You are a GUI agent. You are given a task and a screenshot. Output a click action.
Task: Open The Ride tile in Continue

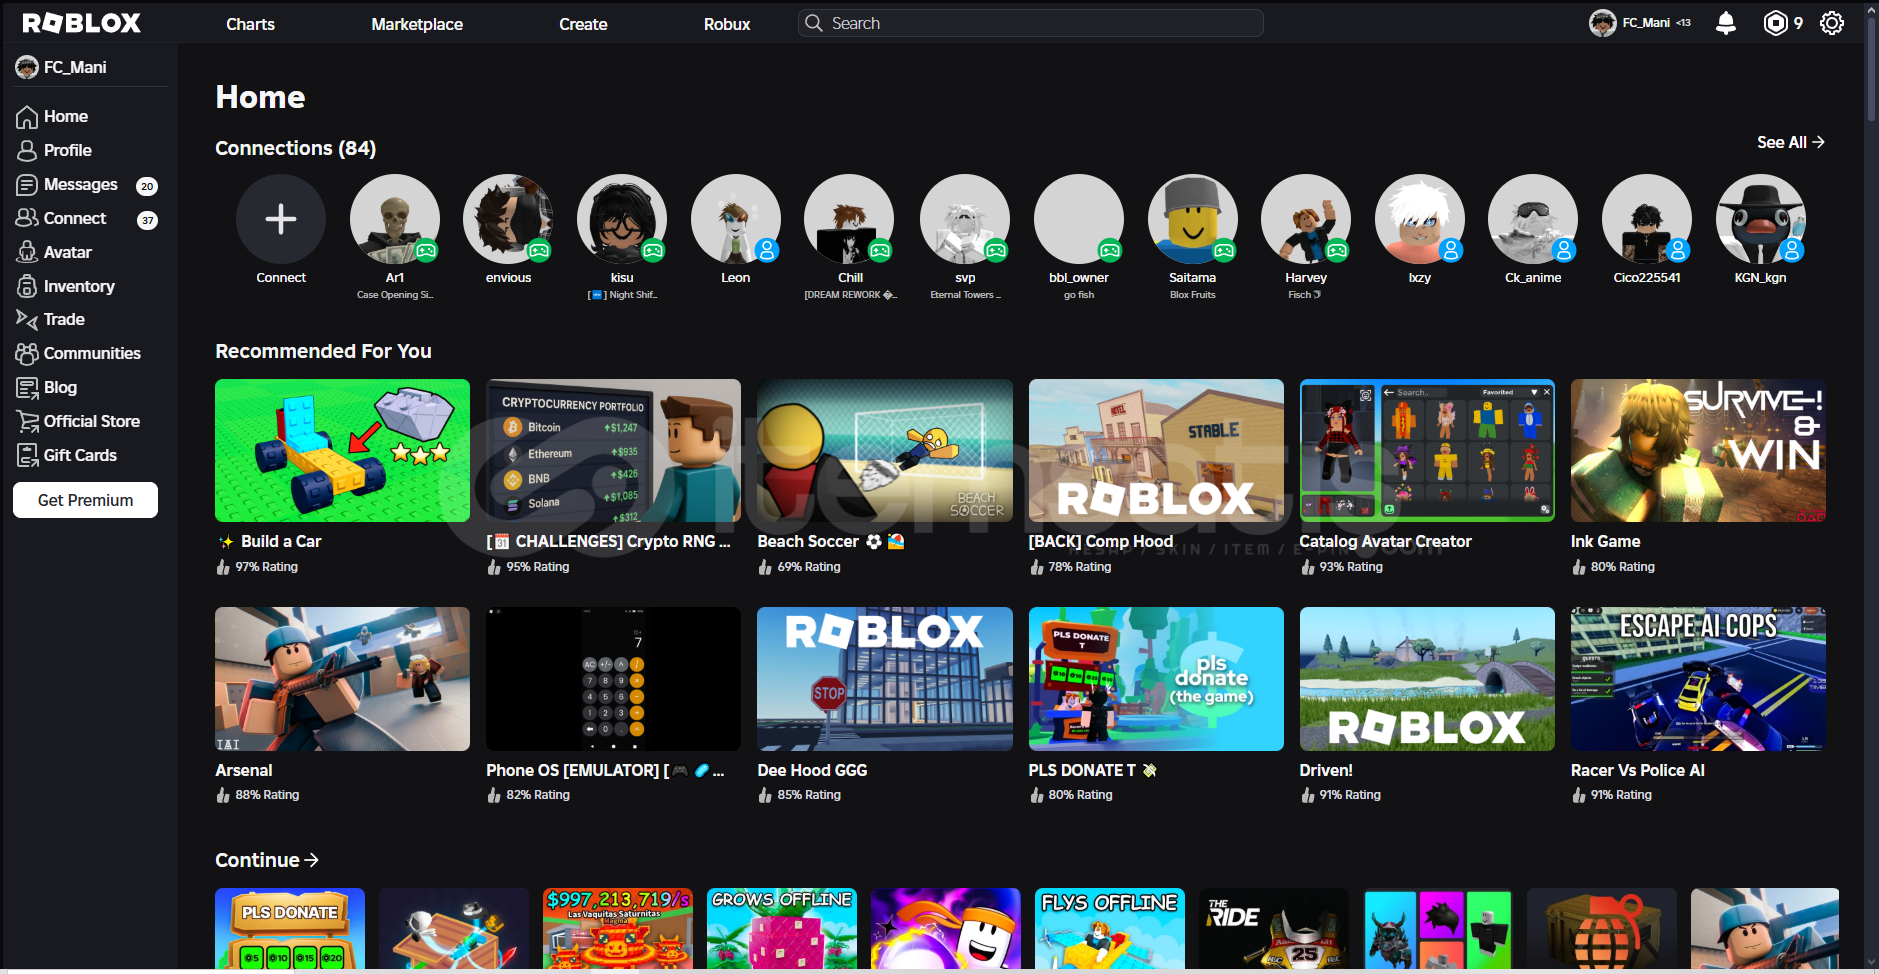click(x=1274, y=928)
